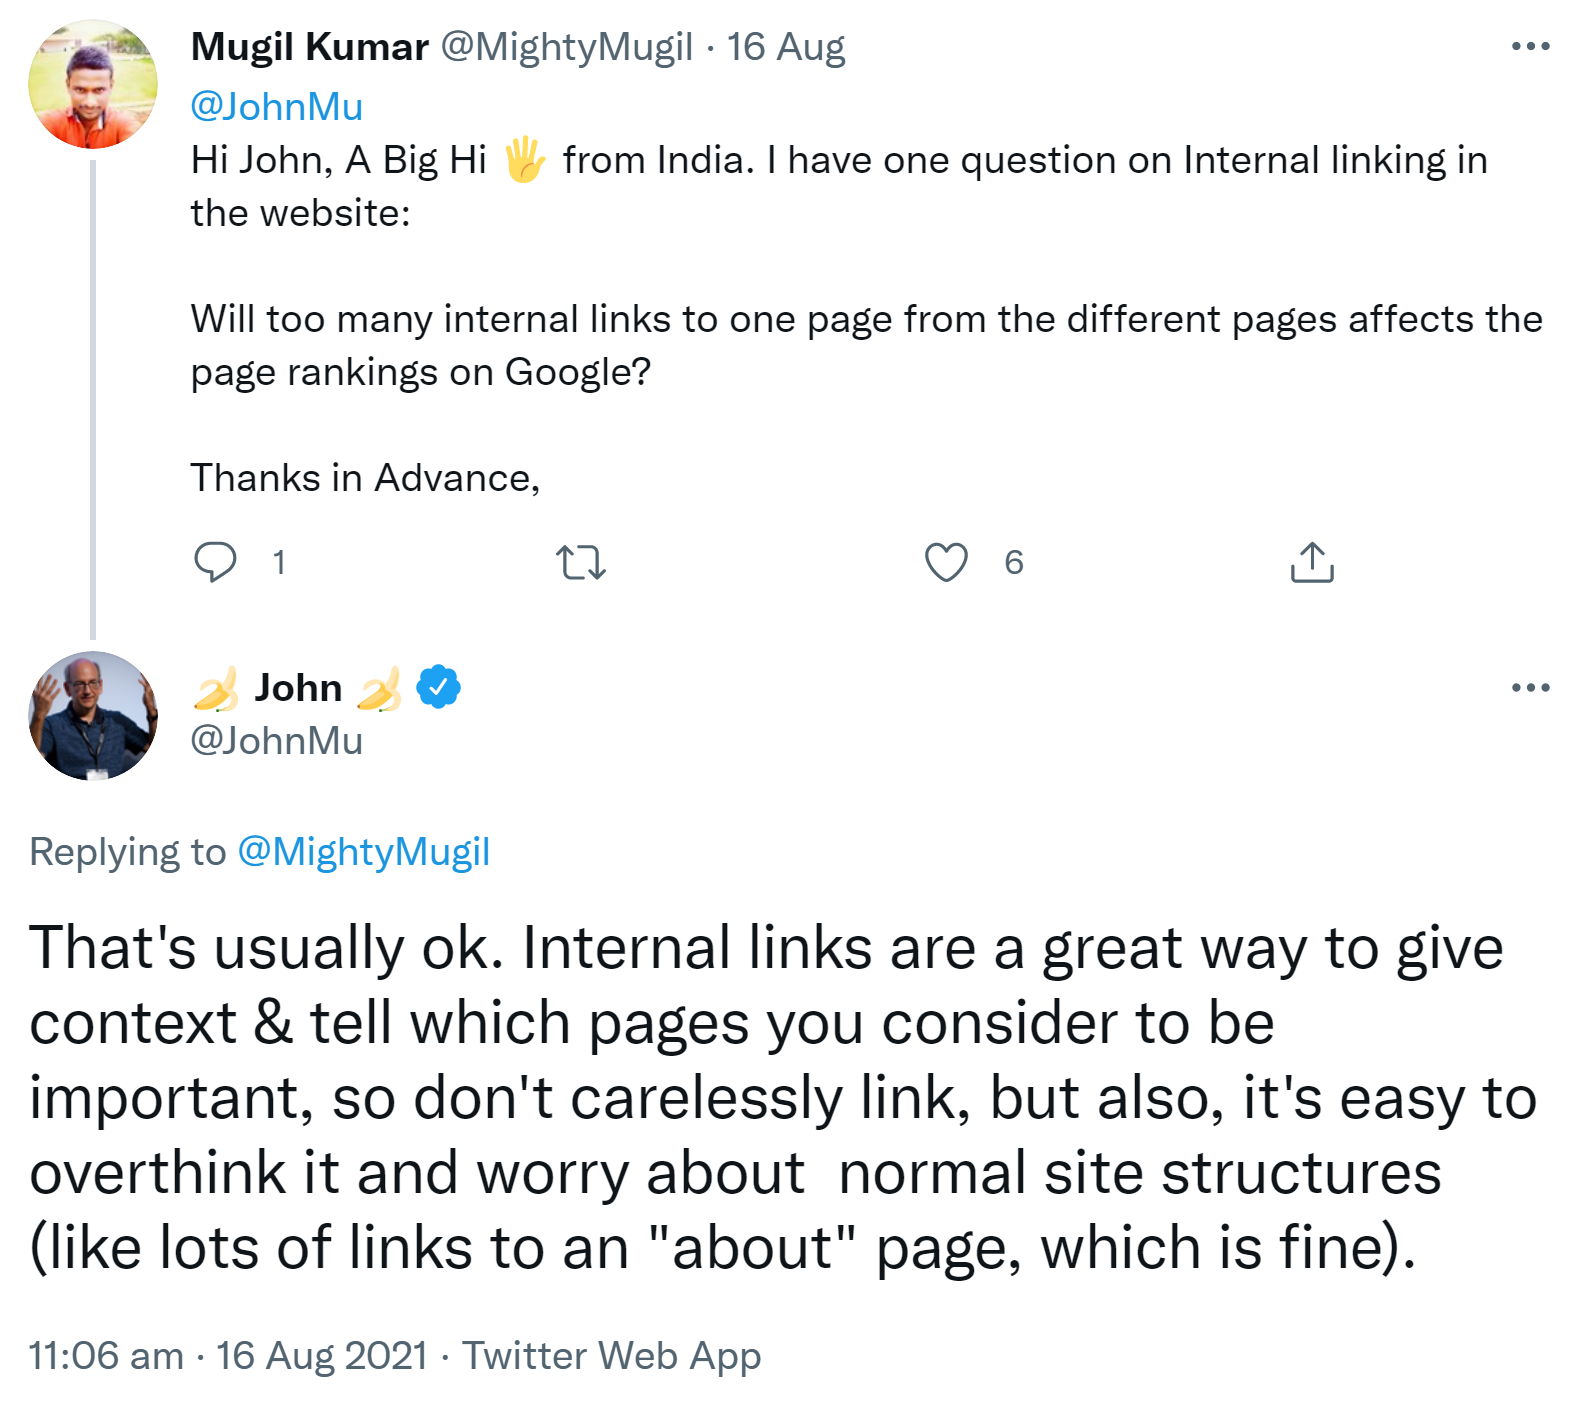The image size is (1583, 1411).
Task: Click the like count showing 6
Action: (1014, 563)
